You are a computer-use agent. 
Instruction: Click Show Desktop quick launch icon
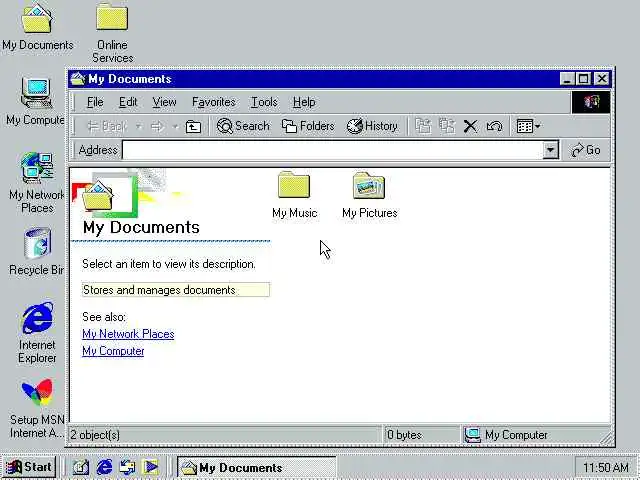(x=81, y=467)
